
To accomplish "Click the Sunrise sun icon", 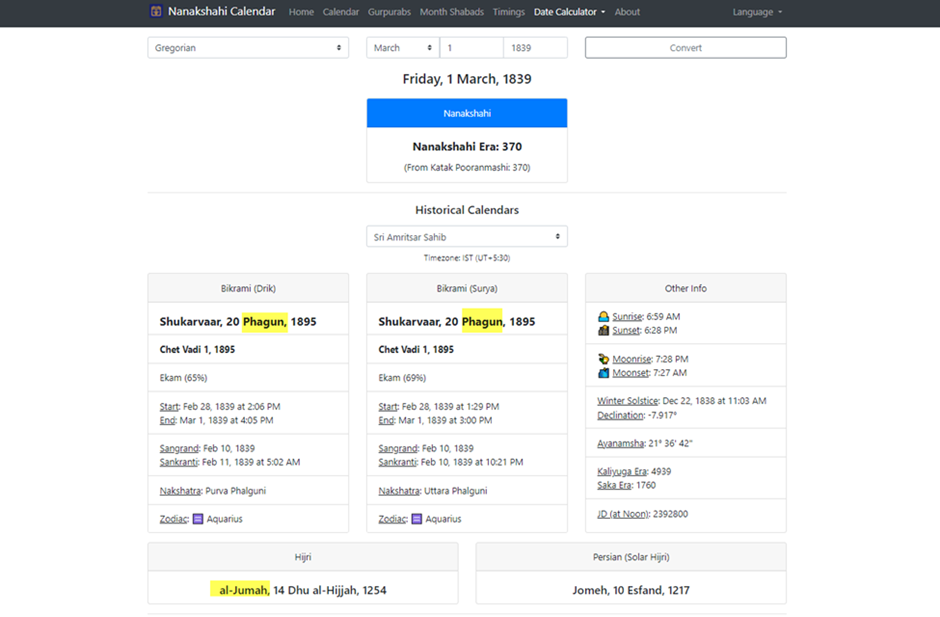I will tap(603, 317).
